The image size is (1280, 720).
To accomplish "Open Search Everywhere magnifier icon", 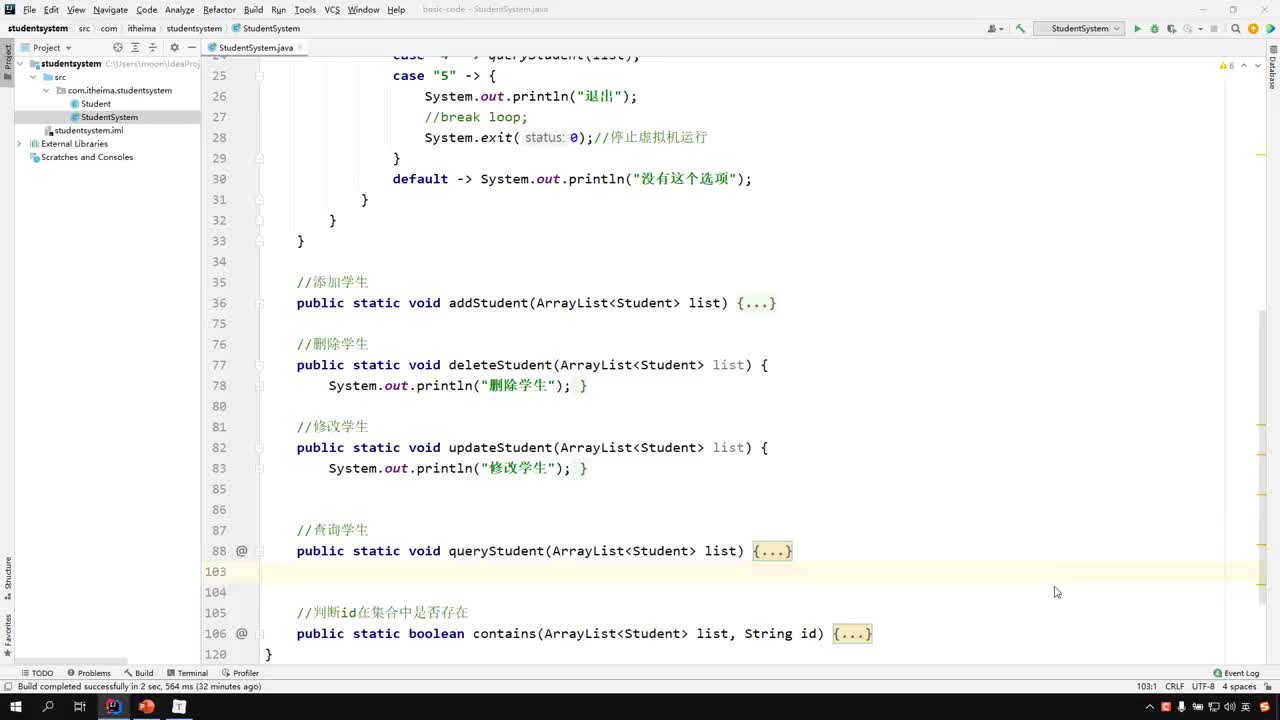I will tap(1235, 29).
